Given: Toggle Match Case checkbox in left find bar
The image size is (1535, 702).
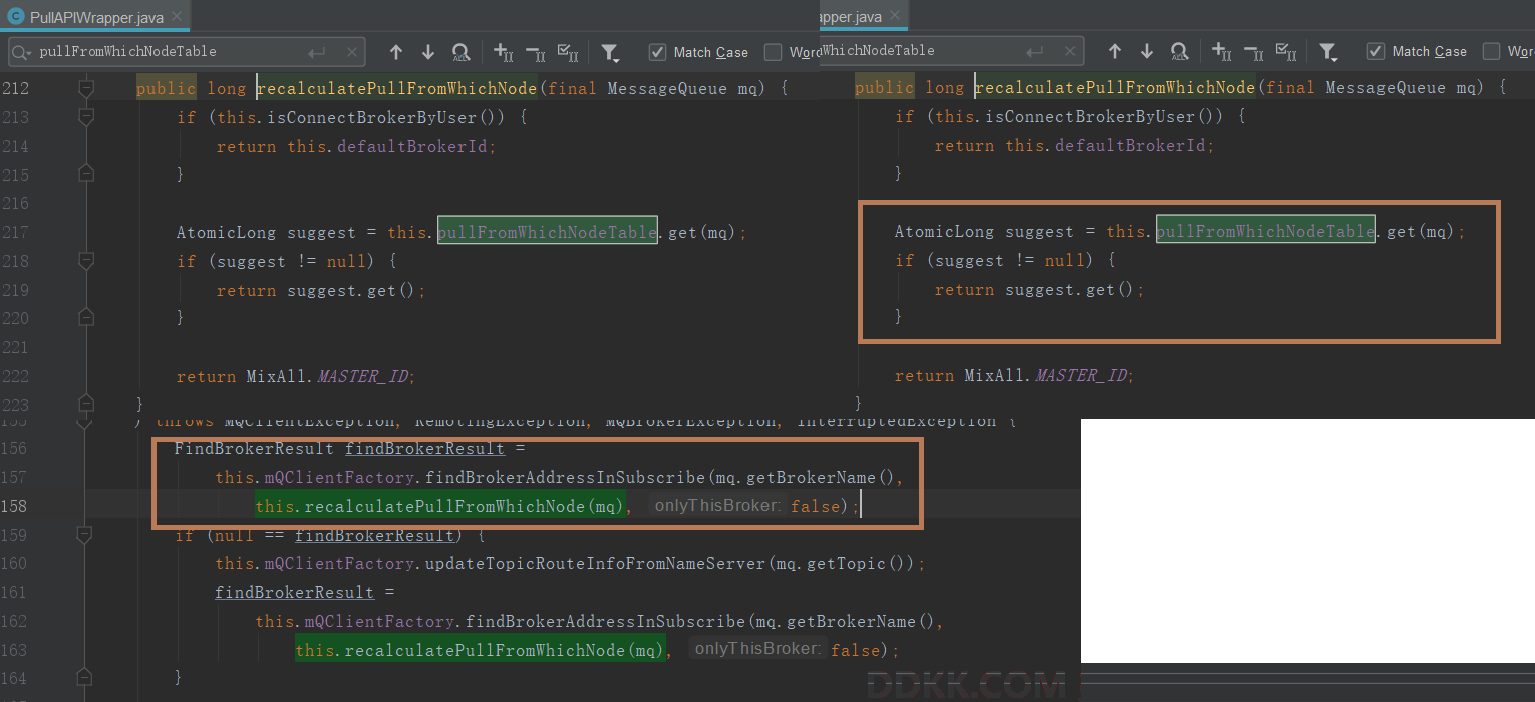Looking at the screenshot, I should tap(657, 52).
